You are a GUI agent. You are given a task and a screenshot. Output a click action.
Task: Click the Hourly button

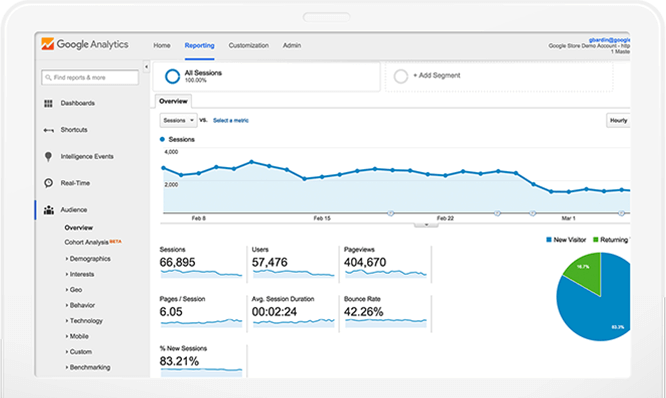(x=618, y=121)
